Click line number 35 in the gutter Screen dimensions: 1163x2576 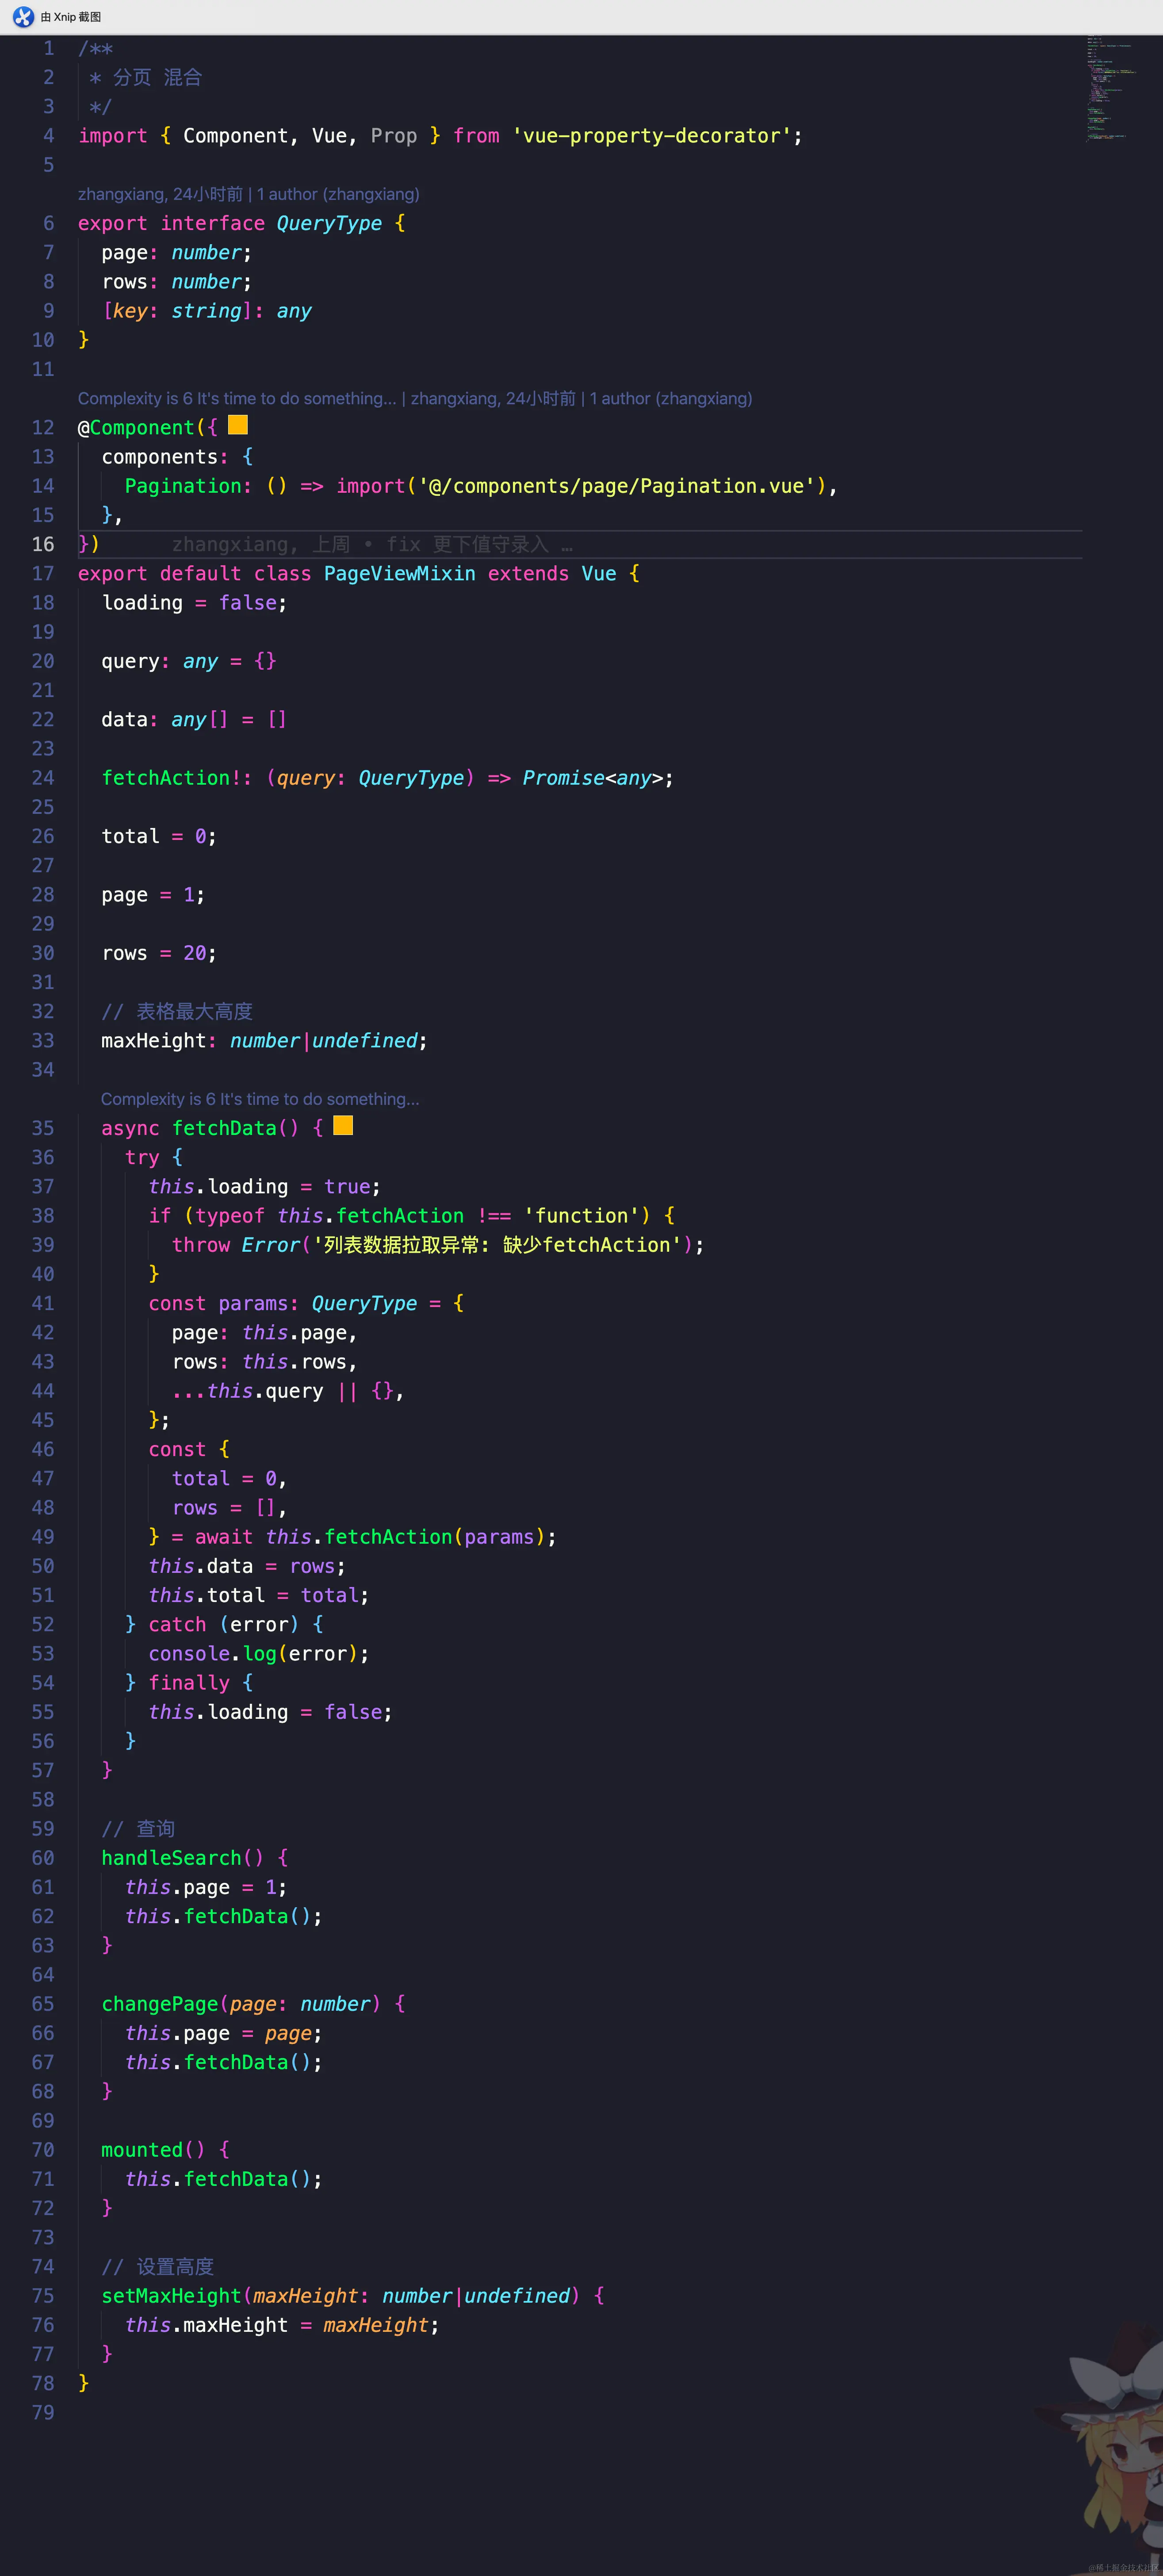tap(43, 1128)
